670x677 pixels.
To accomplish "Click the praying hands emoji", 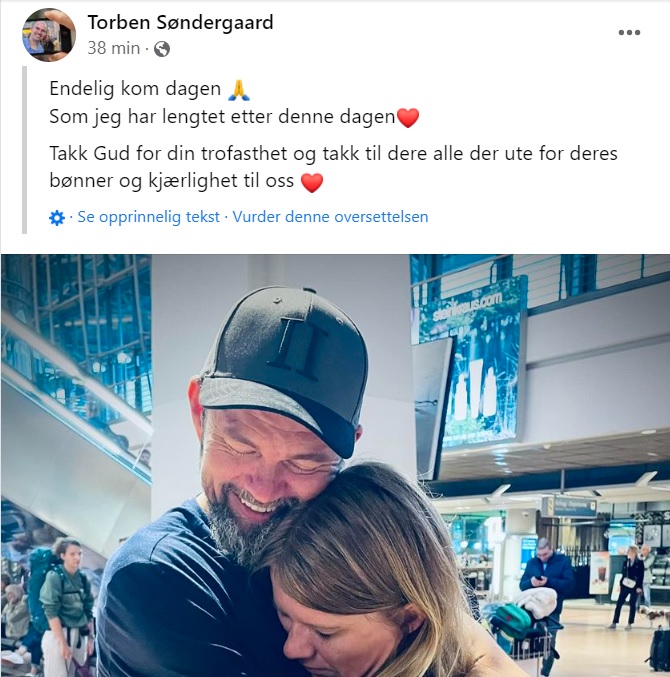I will 239,90.
